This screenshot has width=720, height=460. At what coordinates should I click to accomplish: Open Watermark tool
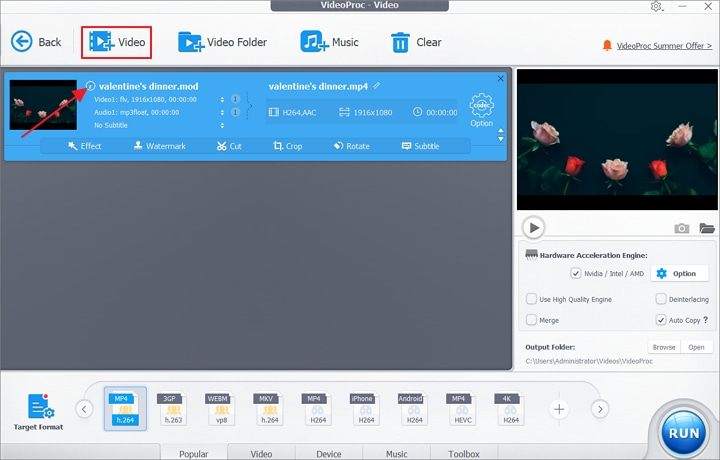point(159,146)
